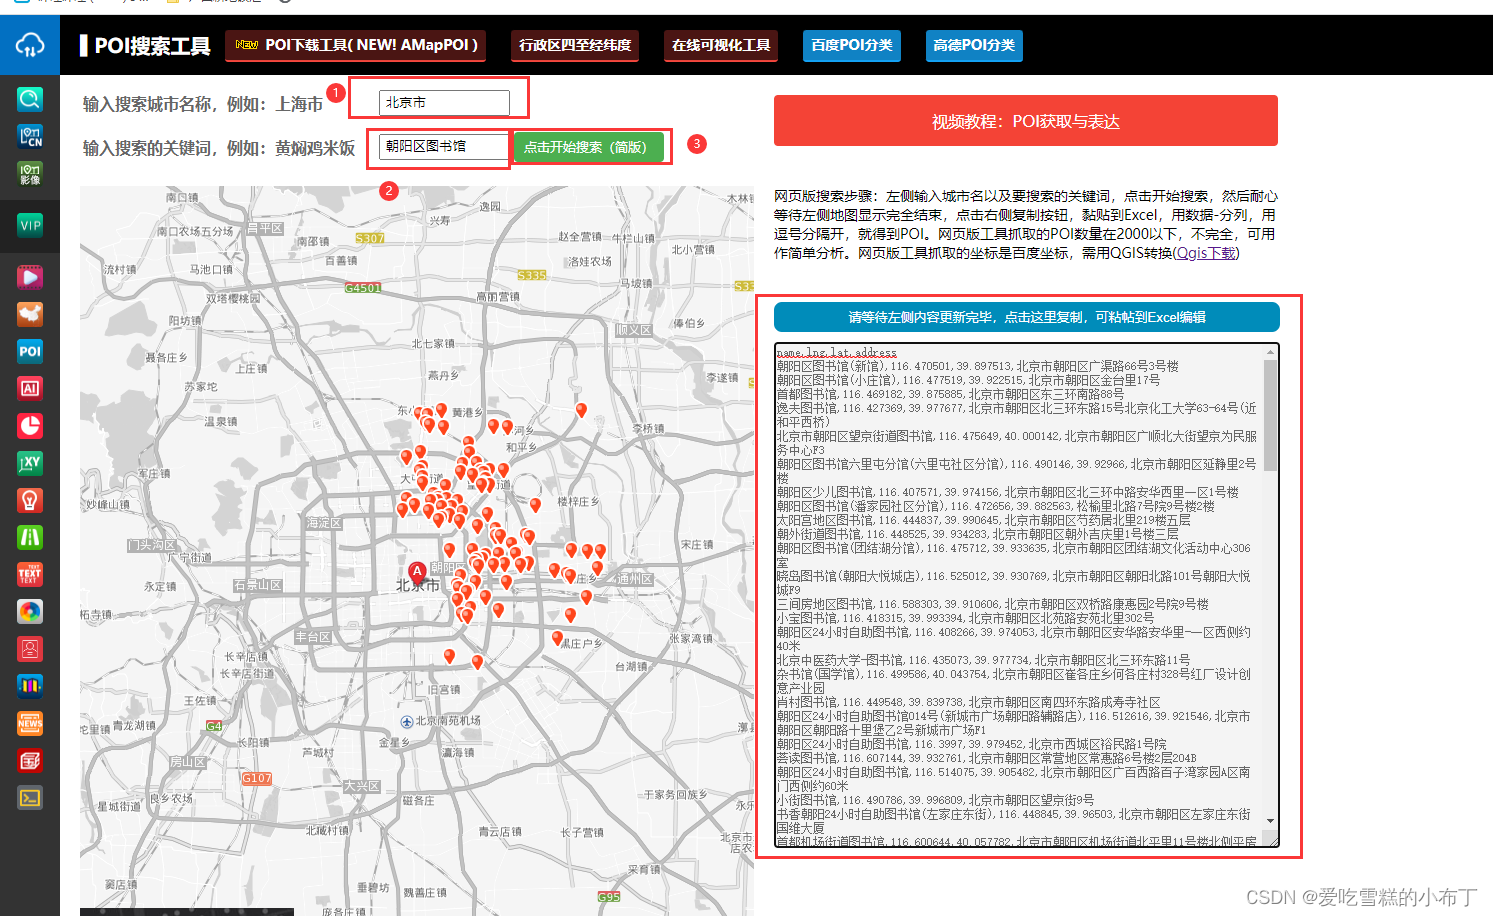Click the result row 小街图书馆
This screenshot has width=1493, height=916.
point(935,800)
